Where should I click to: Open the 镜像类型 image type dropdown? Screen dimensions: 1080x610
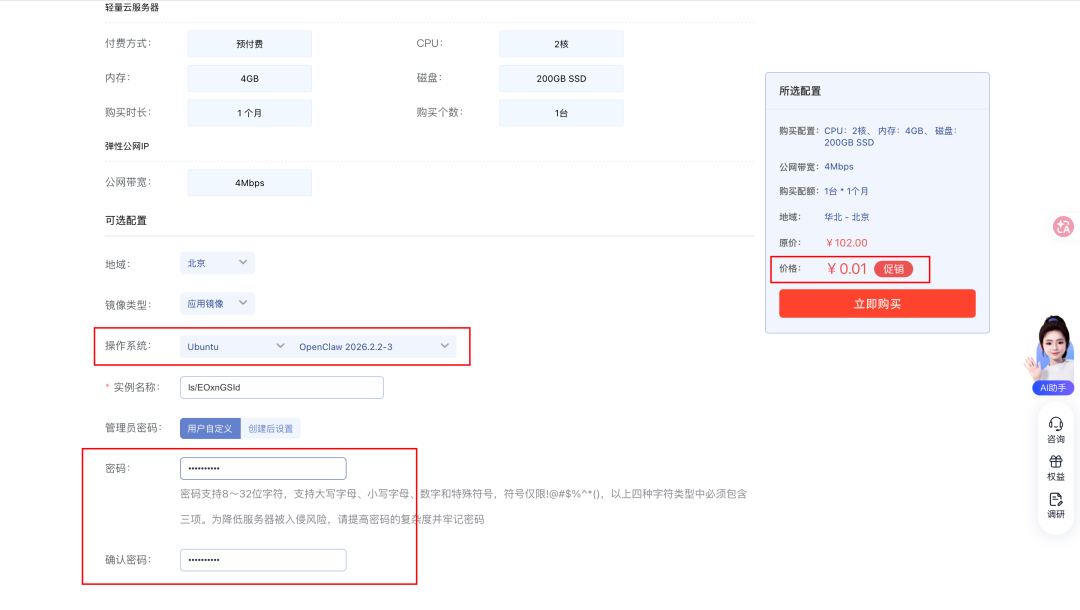click(216, 303)
